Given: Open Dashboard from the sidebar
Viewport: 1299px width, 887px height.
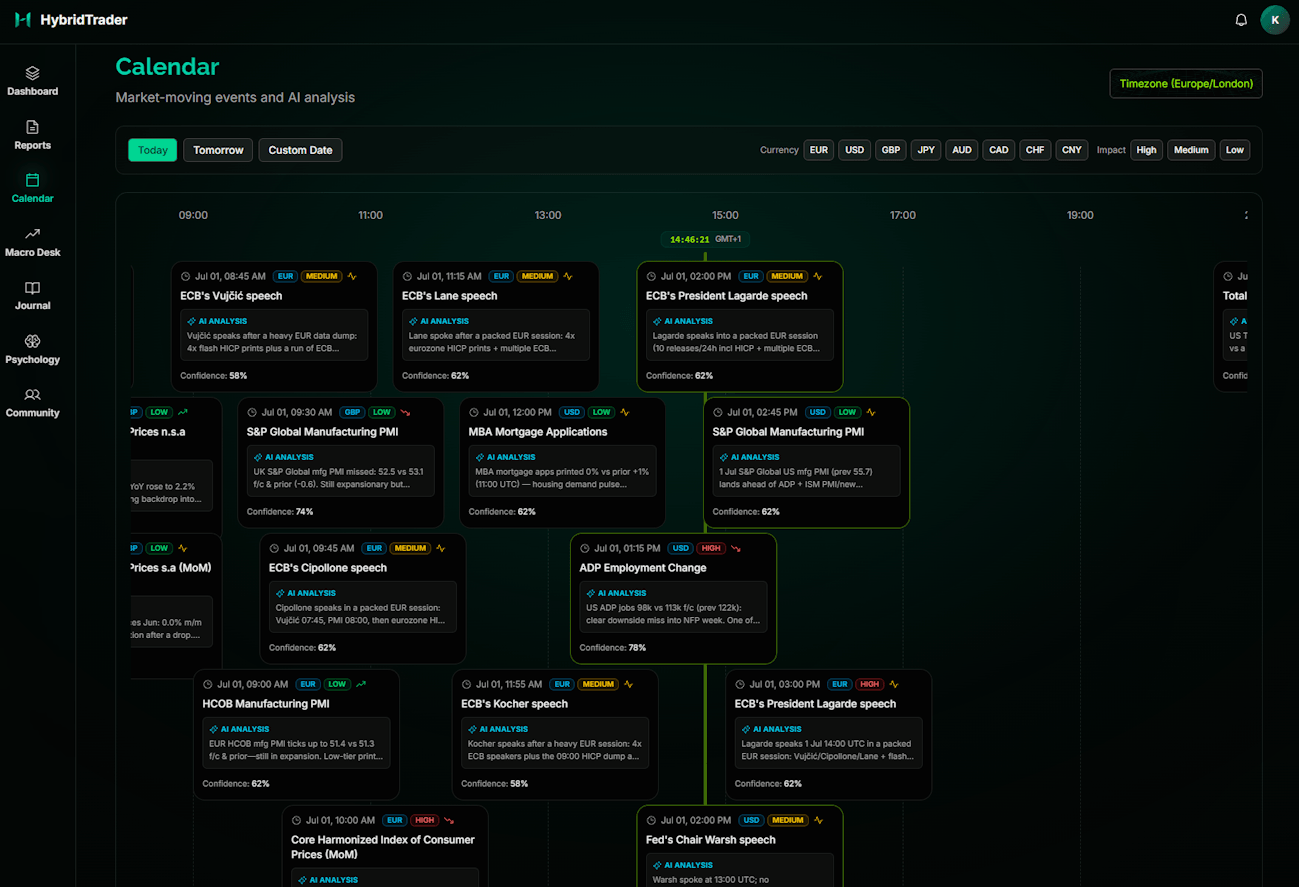Looking at the screenshot, I should click(33, 81).
